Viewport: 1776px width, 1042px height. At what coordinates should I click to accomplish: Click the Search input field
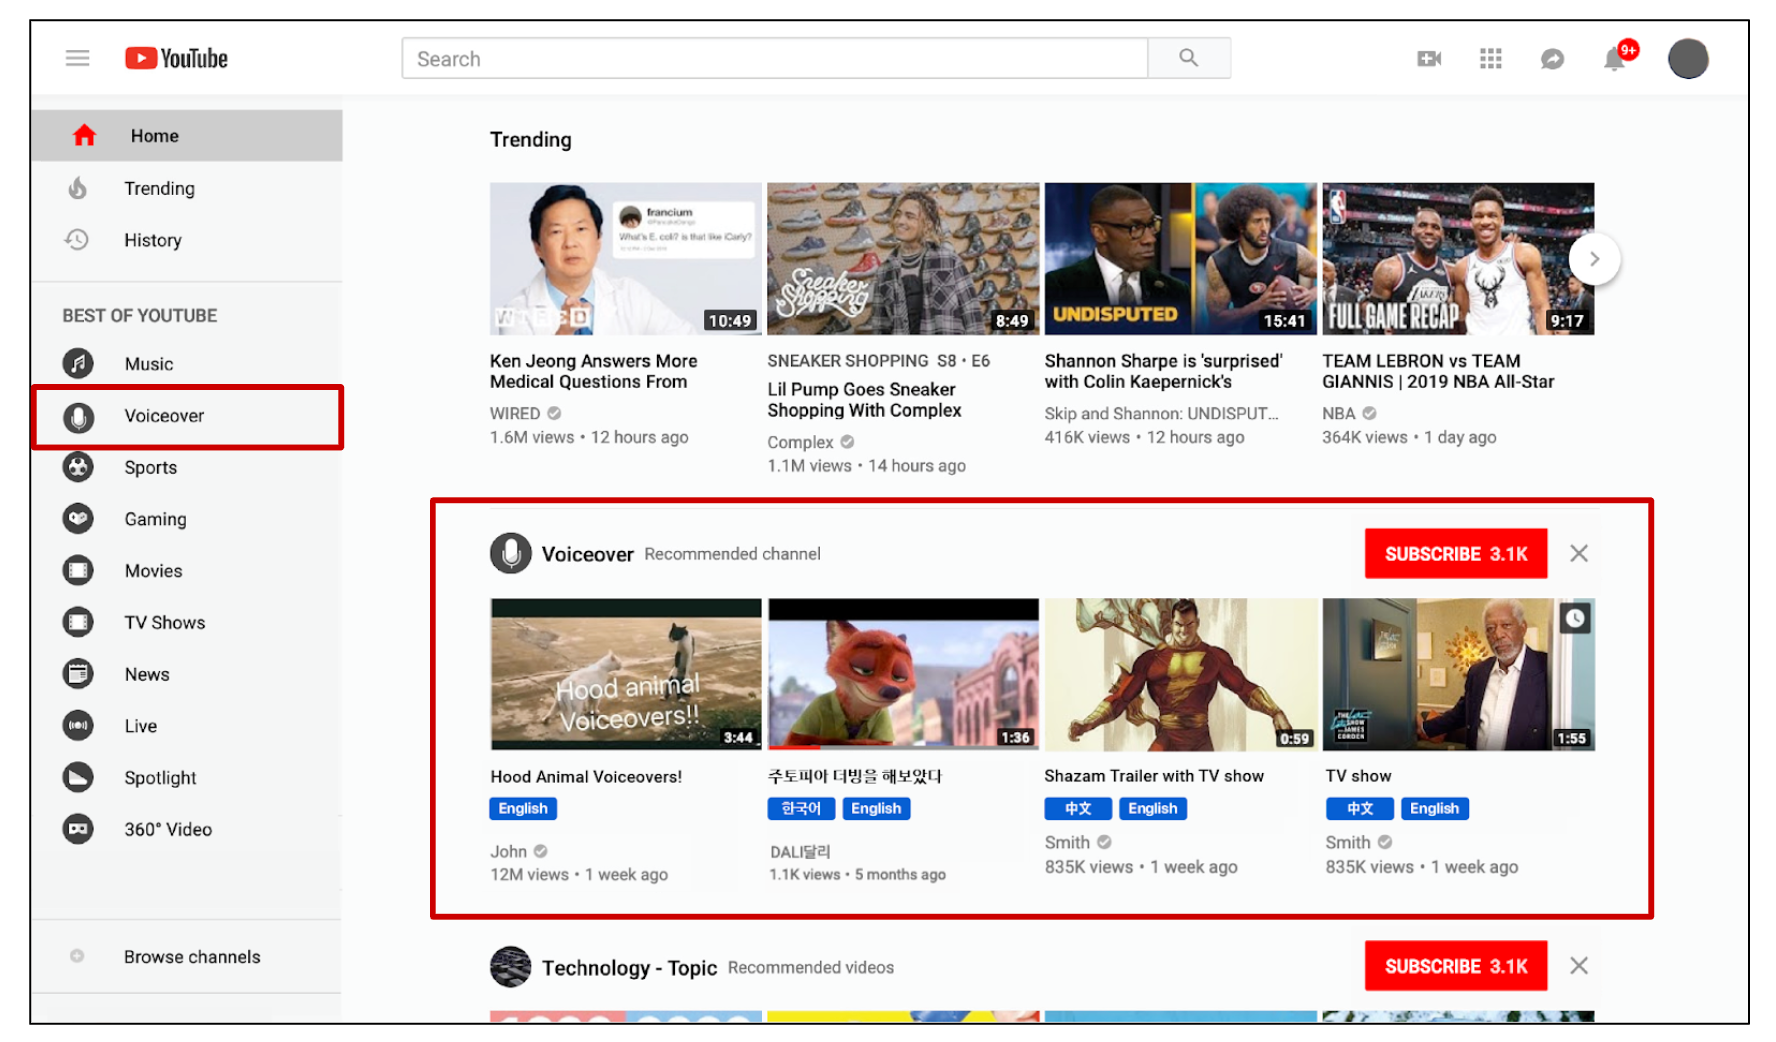[x=775, y=58]
